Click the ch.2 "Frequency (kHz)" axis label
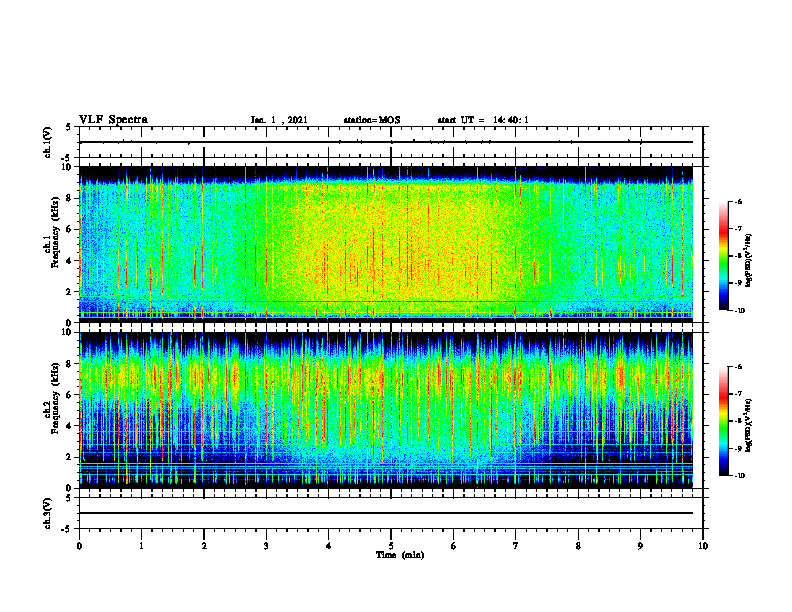Screen dimensions: 792x612 pyautogui.click(x=55, y=398)
